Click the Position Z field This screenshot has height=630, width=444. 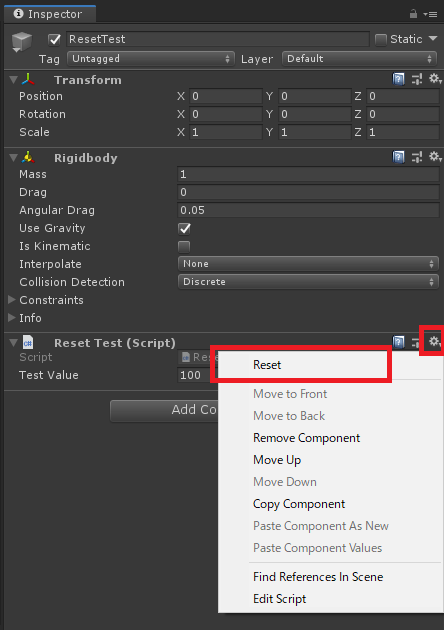pyautogui.click(x=403, y=96)
